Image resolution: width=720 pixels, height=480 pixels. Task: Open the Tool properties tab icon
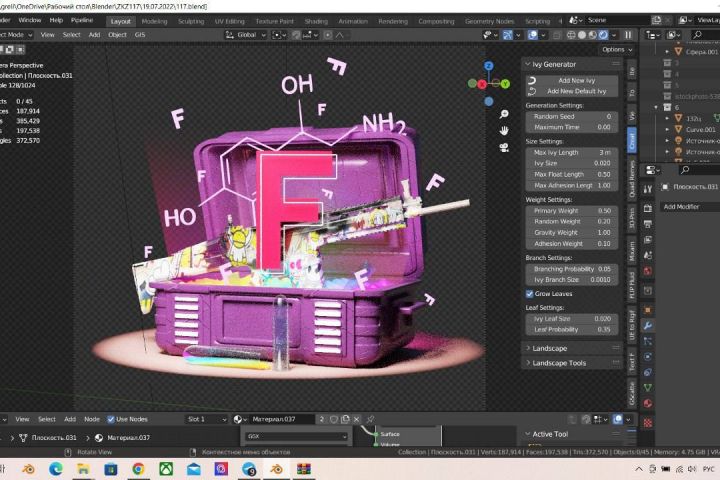[x=647, y=189]
